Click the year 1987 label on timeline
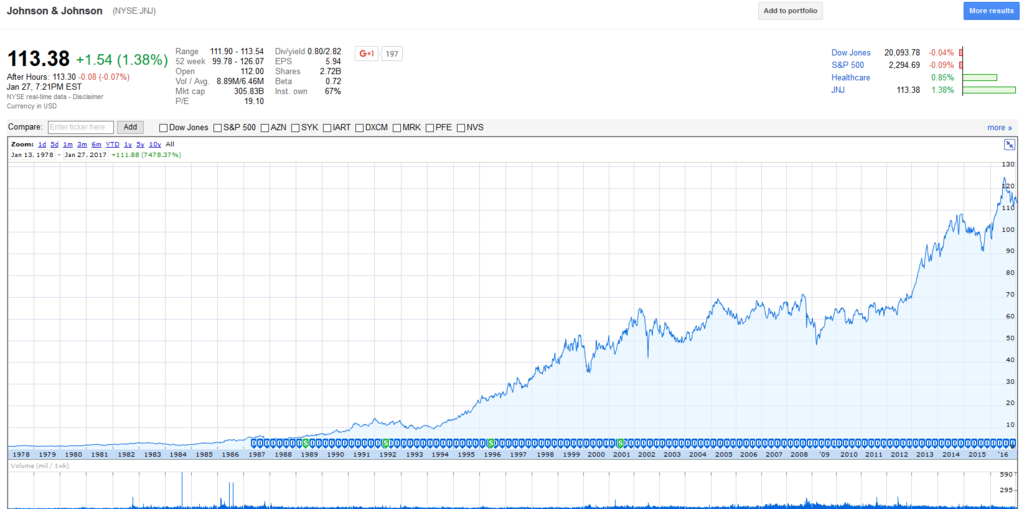1024x509 pixels. (x=256, y=454)
